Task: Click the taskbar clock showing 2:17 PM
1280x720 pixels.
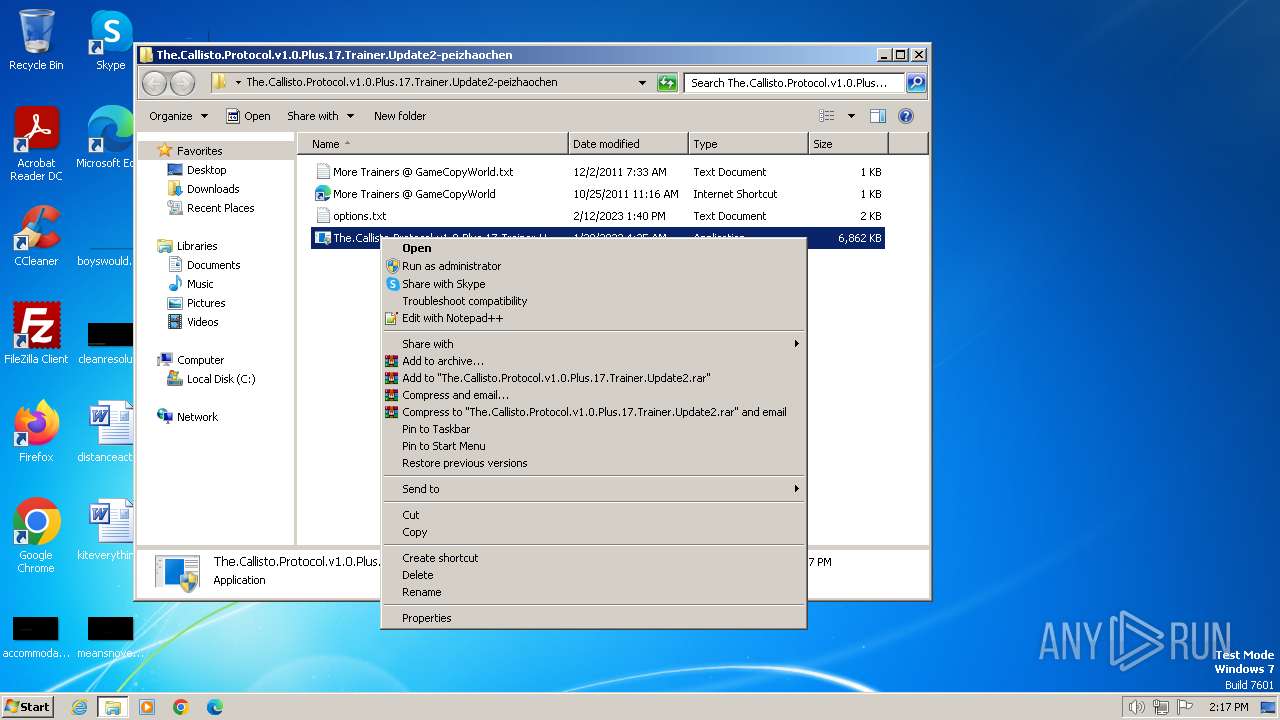Action: point(1228,707)
